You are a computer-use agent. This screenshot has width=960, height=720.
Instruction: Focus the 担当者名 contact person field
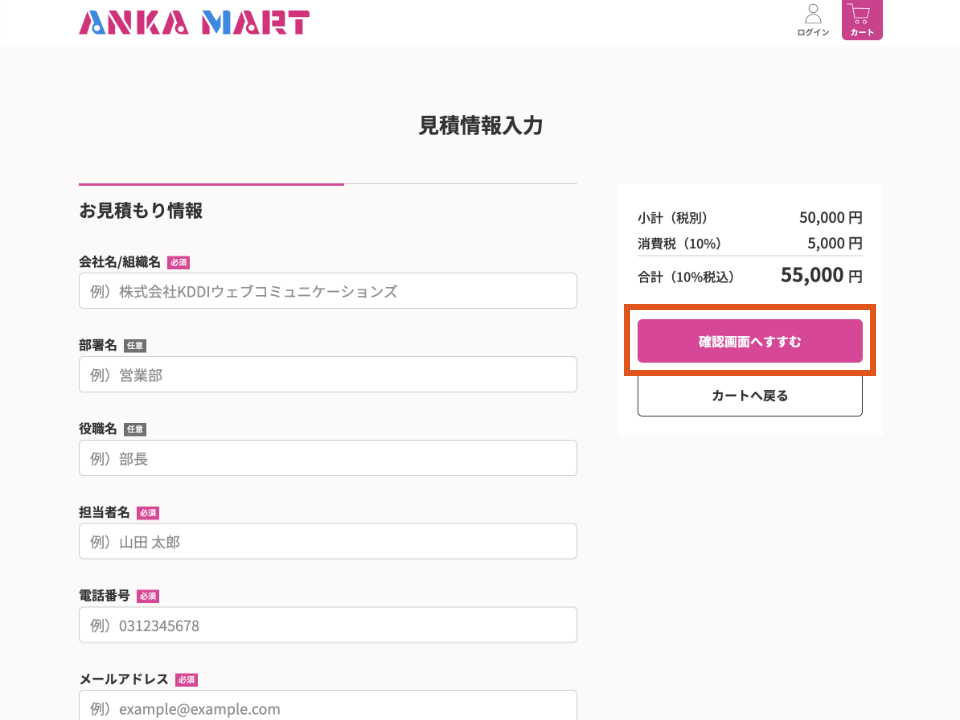tap(328, 542)
